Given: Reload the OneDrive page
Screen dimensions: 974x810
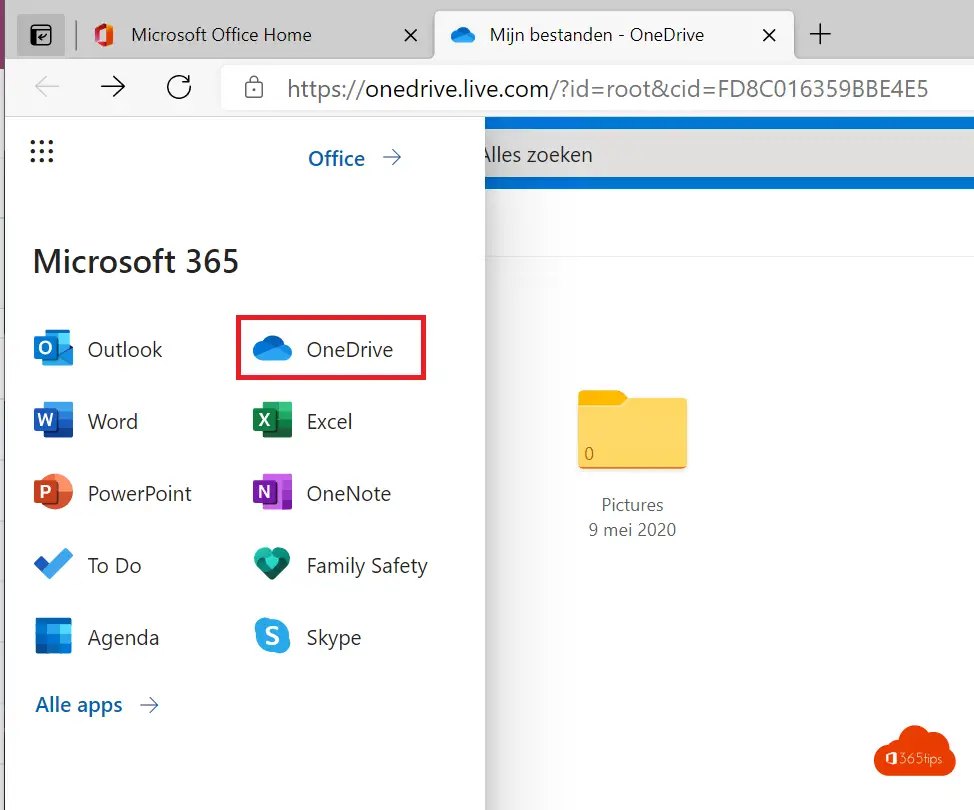Looking at the screenshot, I should coord(179,87).
